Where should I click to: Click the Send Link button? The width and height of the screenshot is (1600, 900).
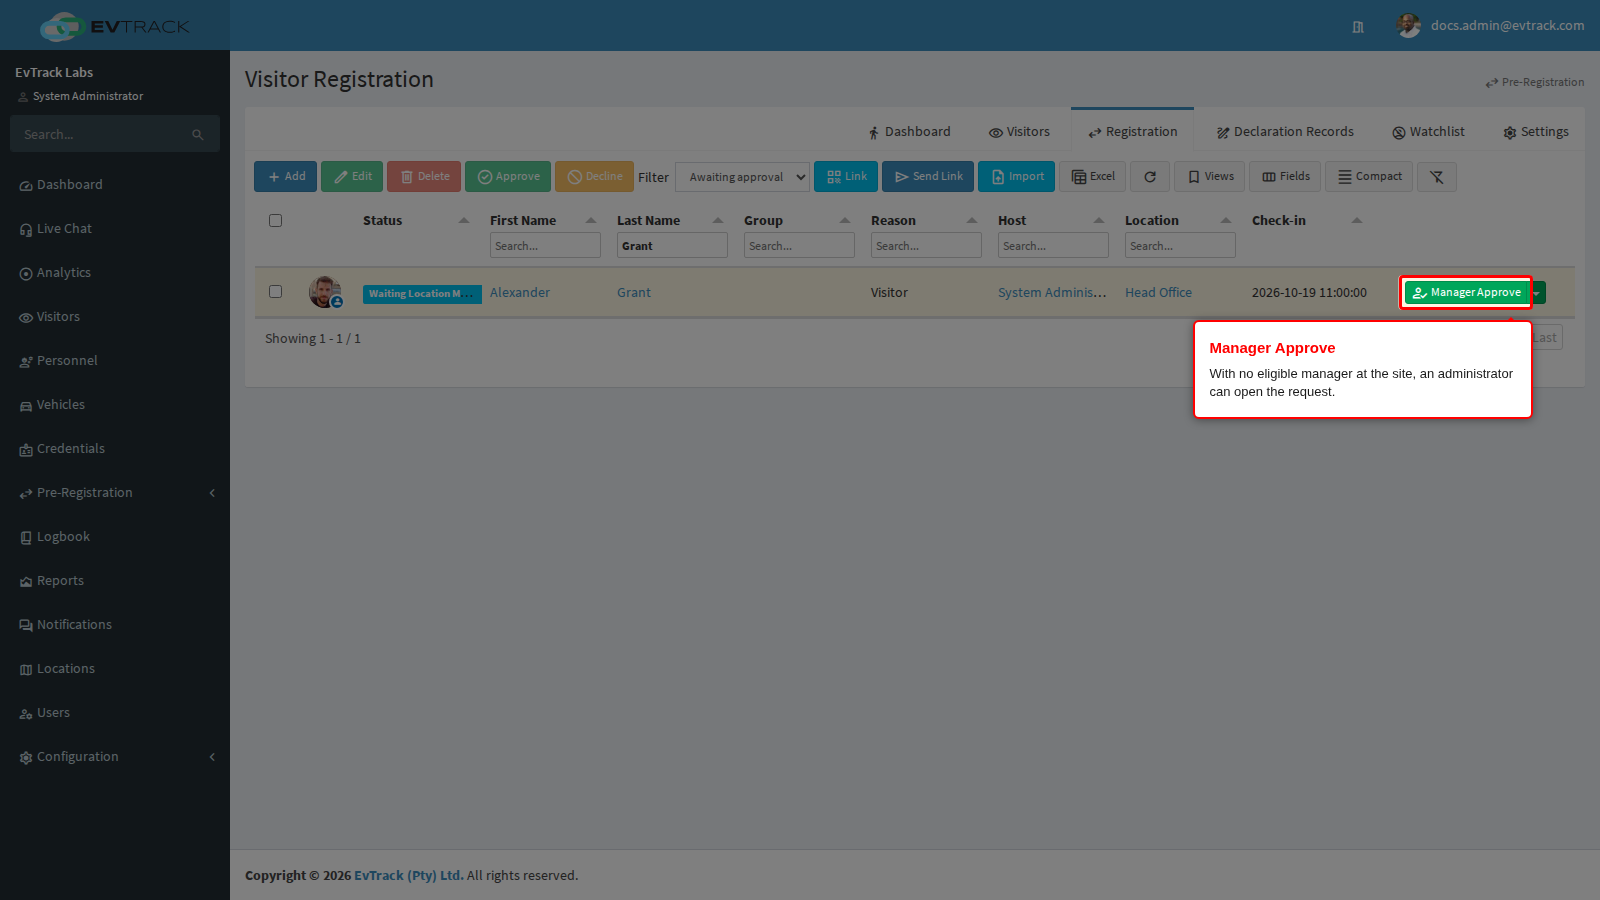(x=928, y=177)
